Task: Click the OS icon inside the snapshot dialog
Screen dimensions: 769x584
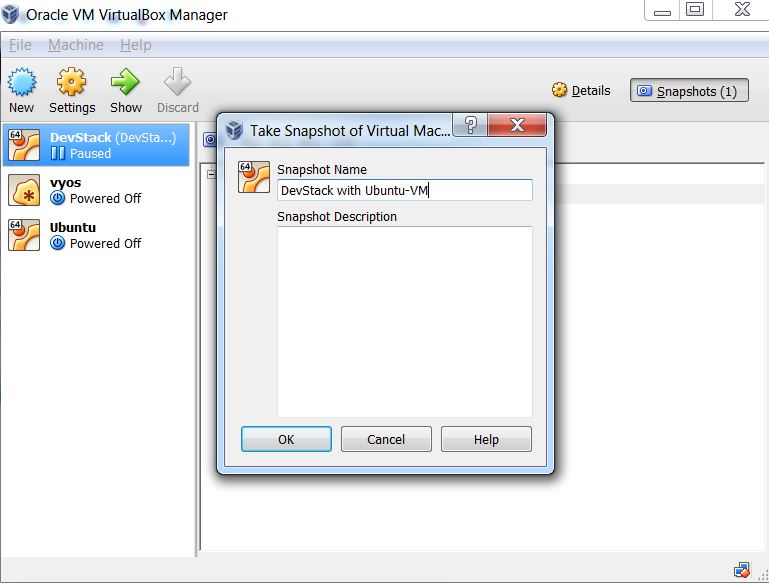Action: click(254, 177)
